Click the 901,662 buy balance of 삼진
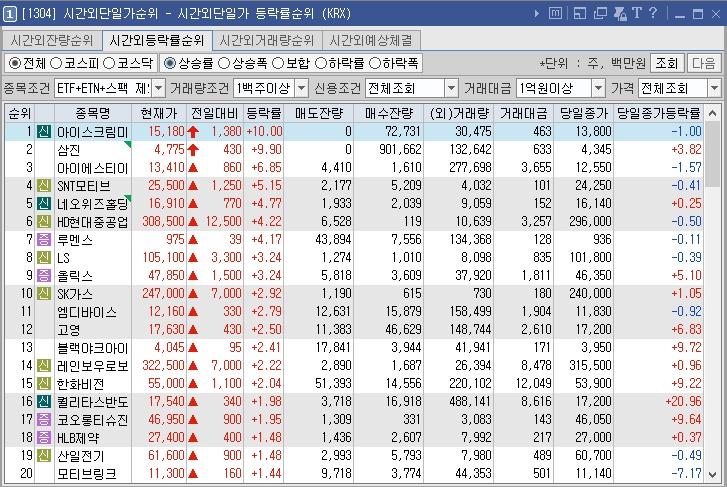Screen dimensions: 727x487 (x=400, y=149)
